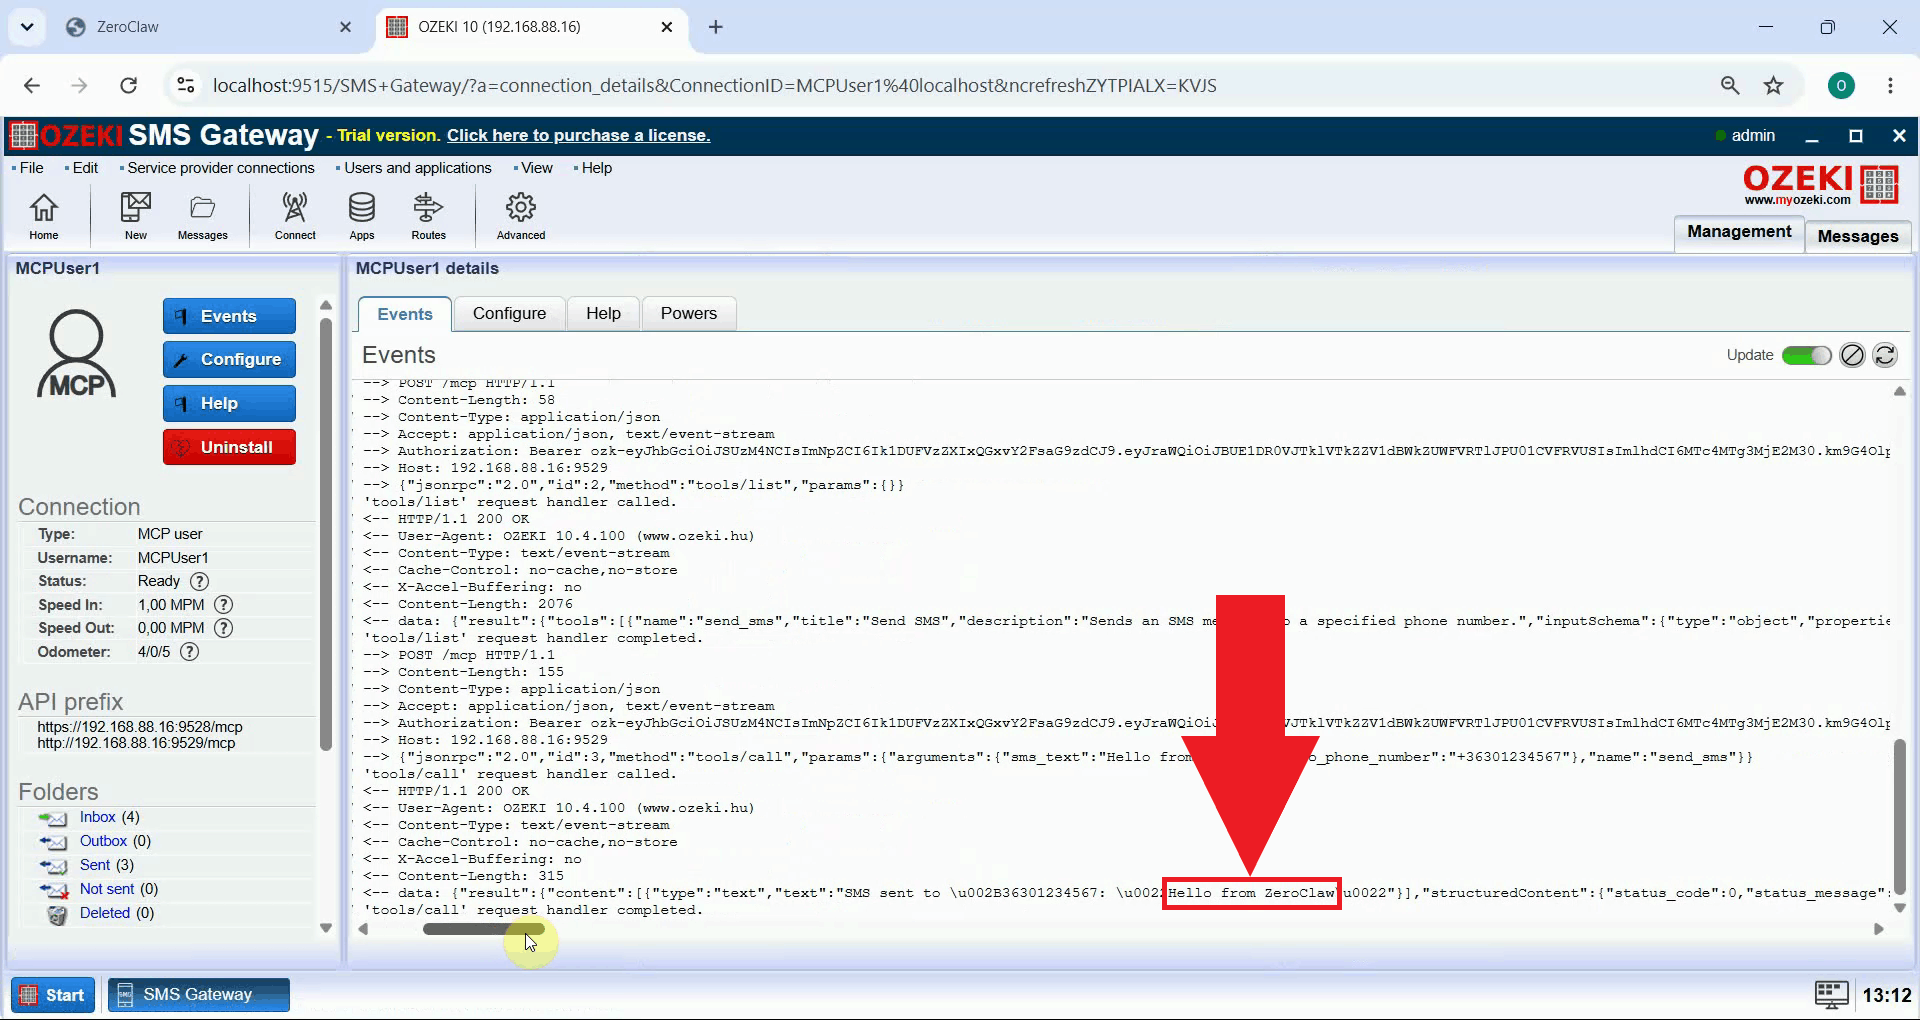Open a new browser tab

click(x=716, y=27)
